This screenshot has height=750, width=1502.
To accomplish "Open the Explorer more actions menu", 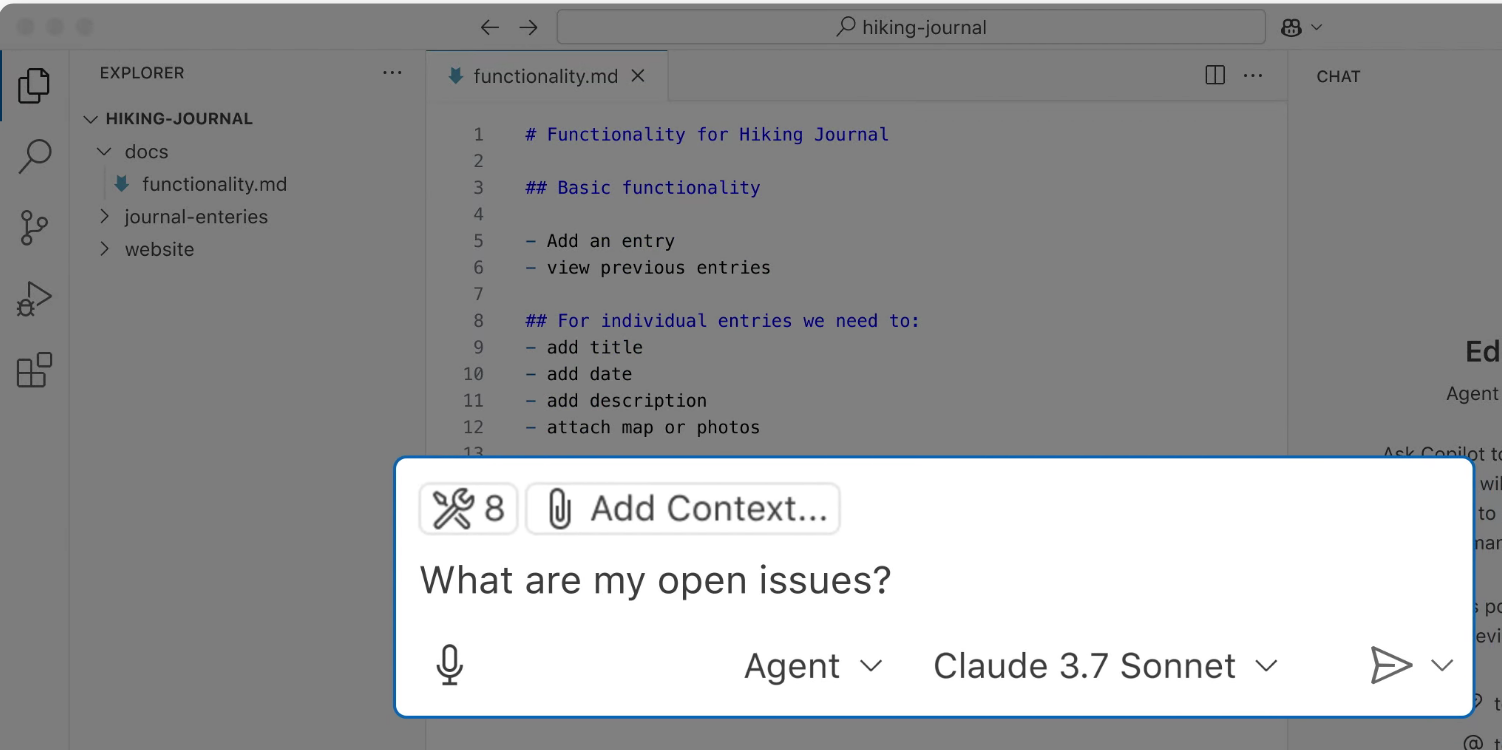I will 392,72.
